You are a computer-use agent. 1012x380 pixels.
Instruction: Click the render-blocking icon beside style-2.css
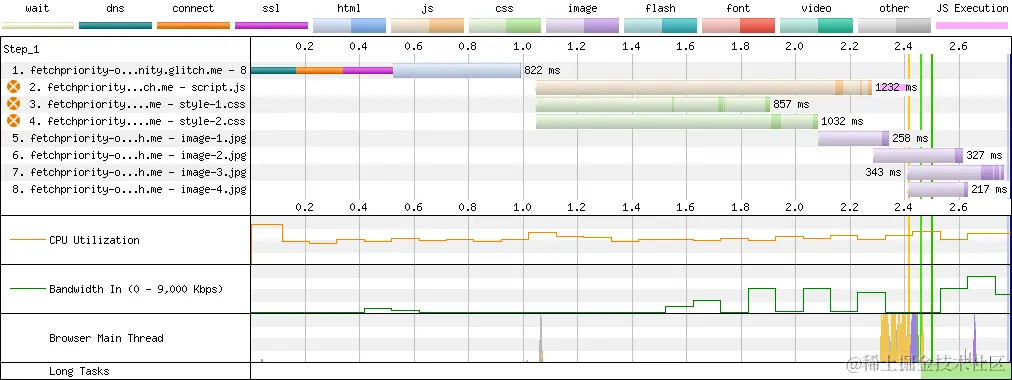pos(14,121)
